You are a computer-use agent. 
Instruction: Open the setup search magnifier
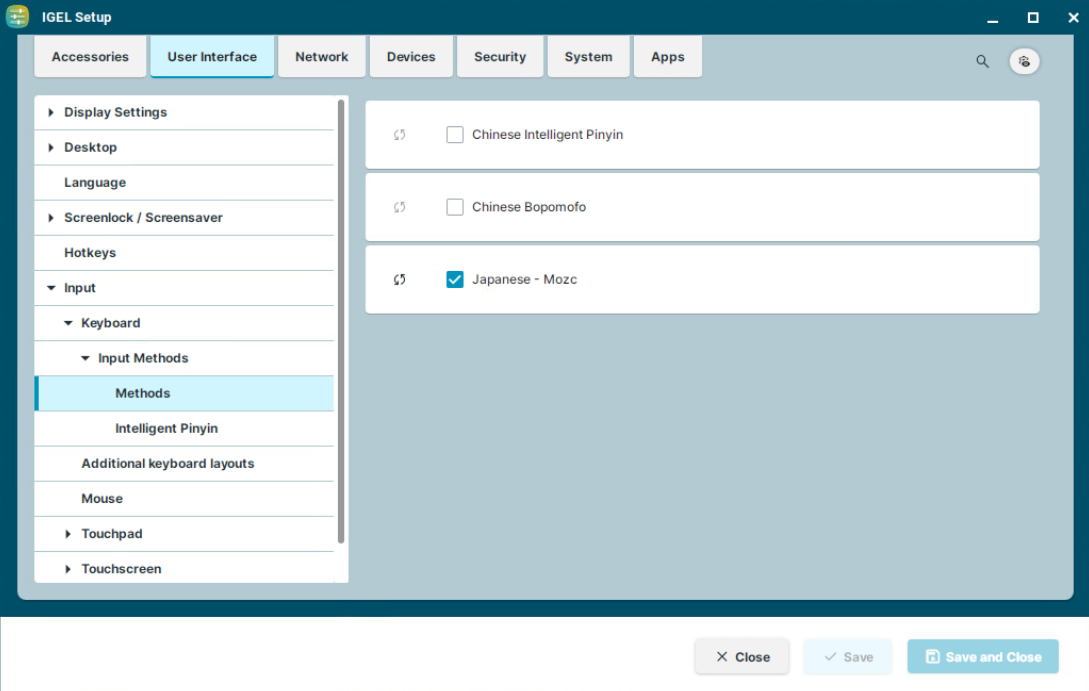tap(982, 61)
